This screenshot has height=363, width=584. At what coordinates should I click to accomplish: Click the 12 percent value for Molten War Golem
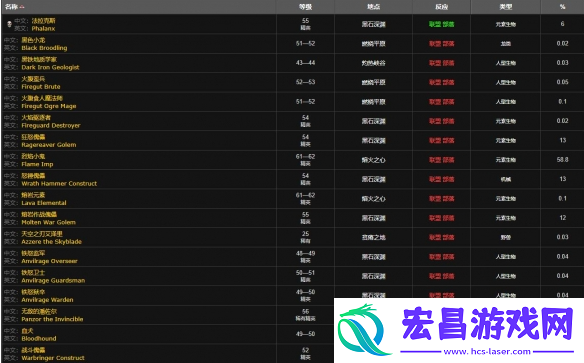pyautogui.click(x=562, y=218)
